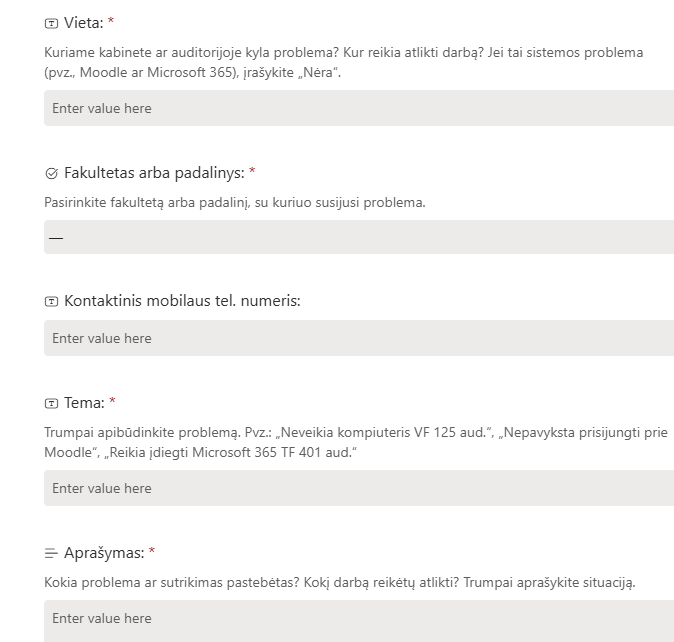Click the Kontaktinis mobilaus tel. numeris label
Viewport: 674px width, 642px height.
(182, 301)
